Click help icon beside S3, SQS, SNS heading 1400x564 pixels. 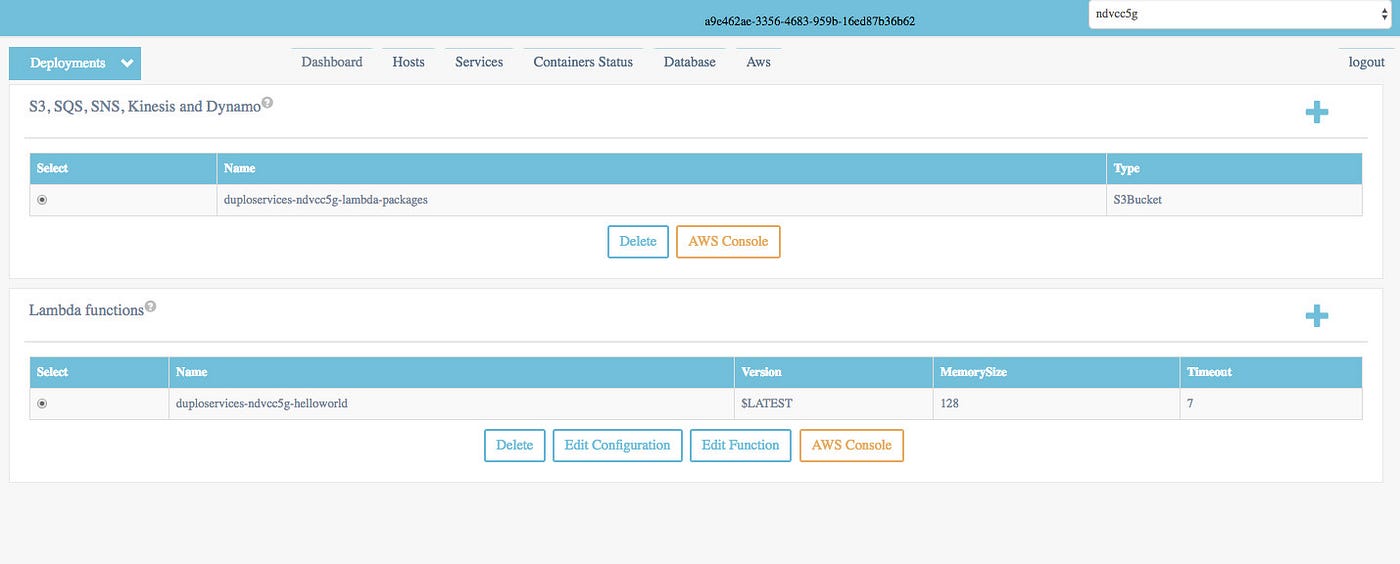(x=267, y=103)
